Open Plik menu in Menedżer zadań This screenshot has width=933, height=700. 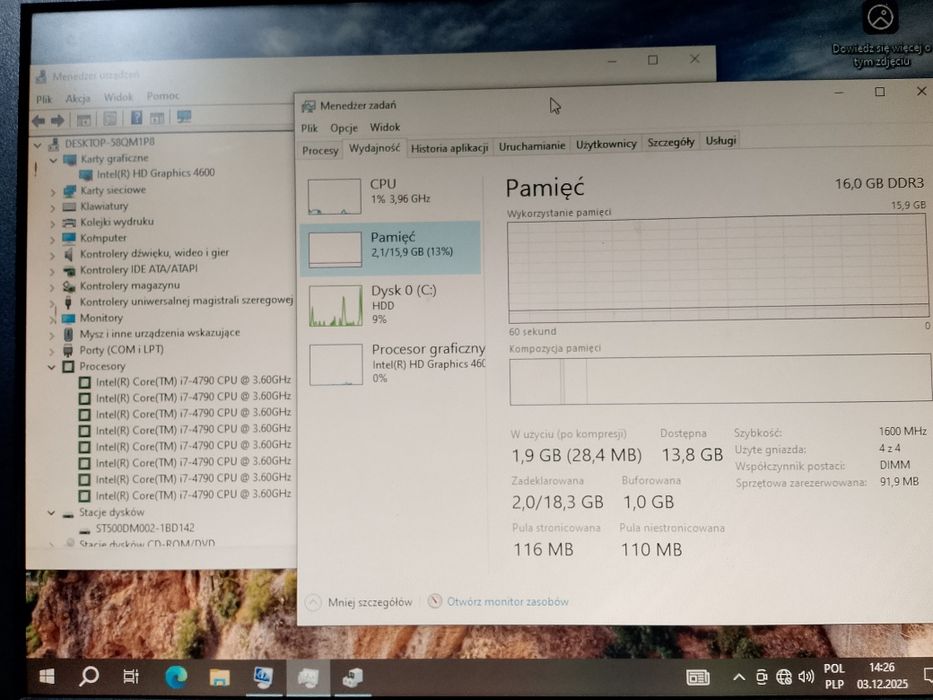tap(309, 128)
